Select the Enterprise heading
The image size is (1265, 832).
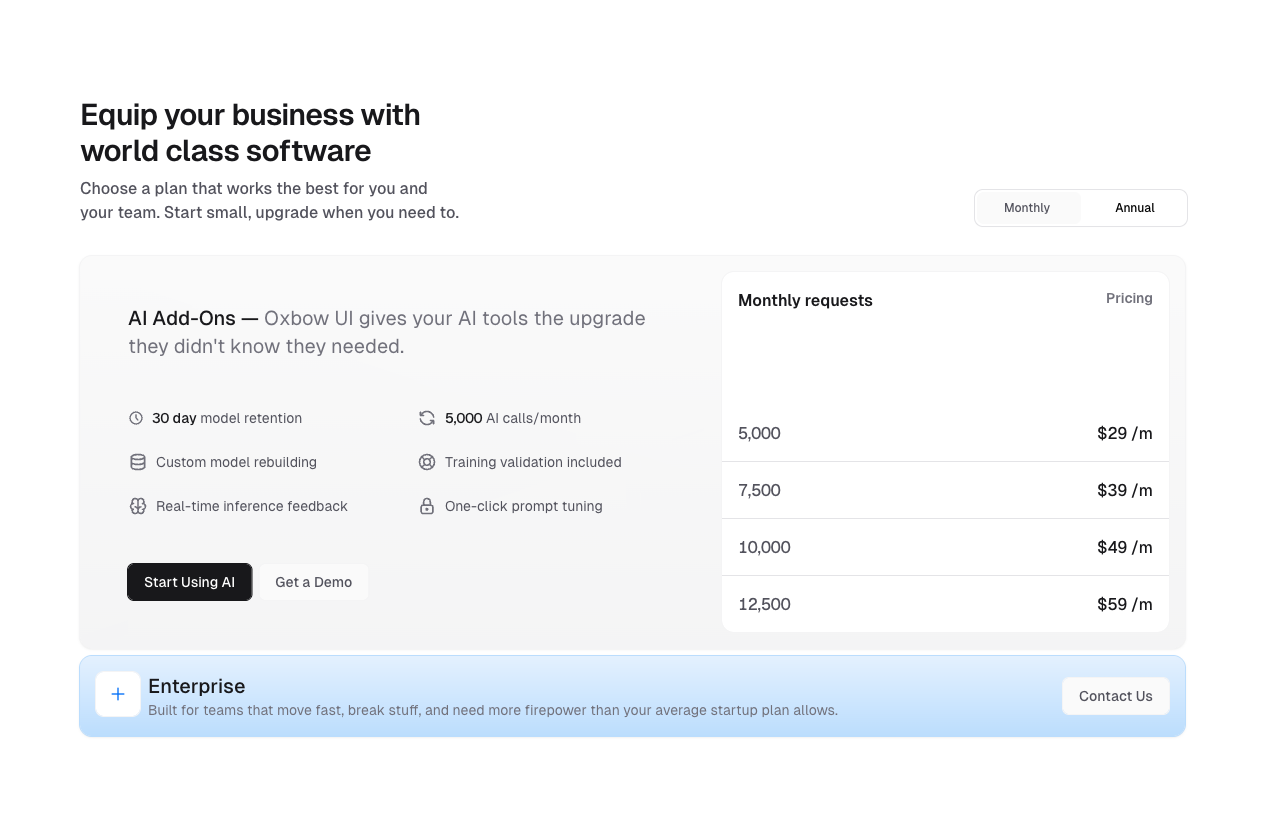(196, 686)
